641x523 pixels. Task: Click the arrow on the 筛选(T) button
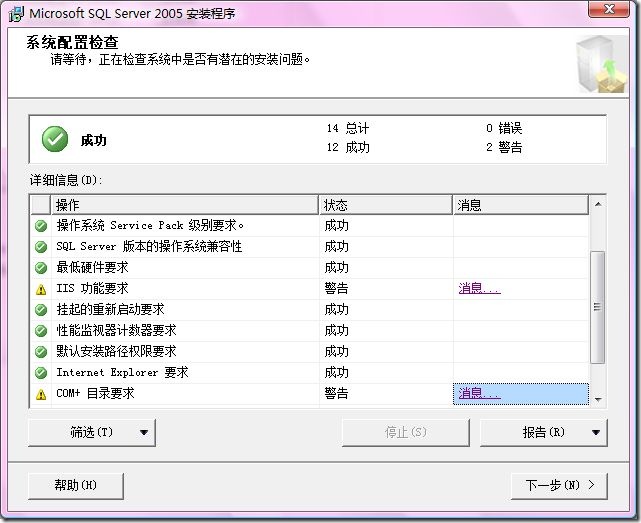(x=144, y=432)
